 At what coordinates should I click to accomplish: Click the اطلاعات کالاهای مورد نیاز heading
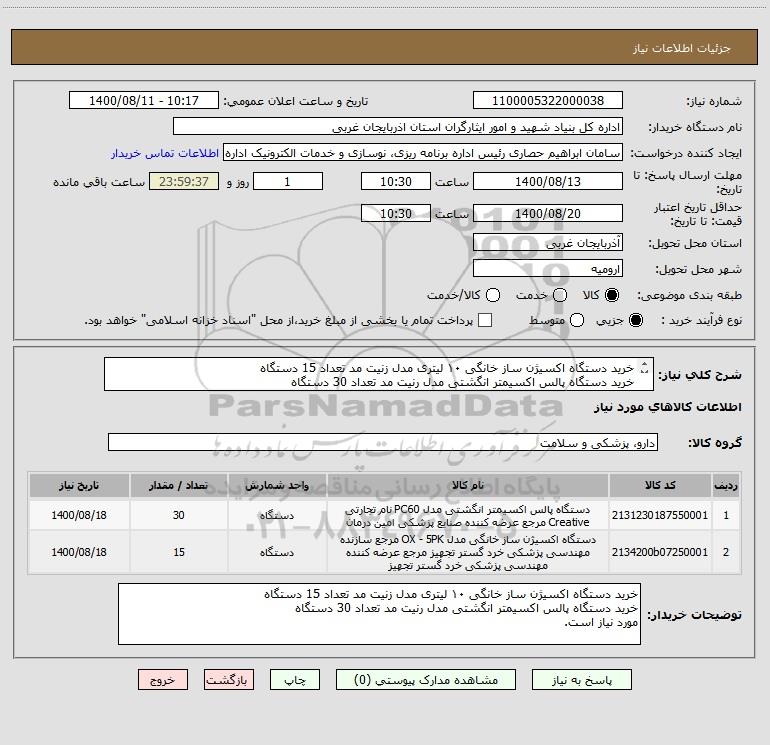[667, 407]
